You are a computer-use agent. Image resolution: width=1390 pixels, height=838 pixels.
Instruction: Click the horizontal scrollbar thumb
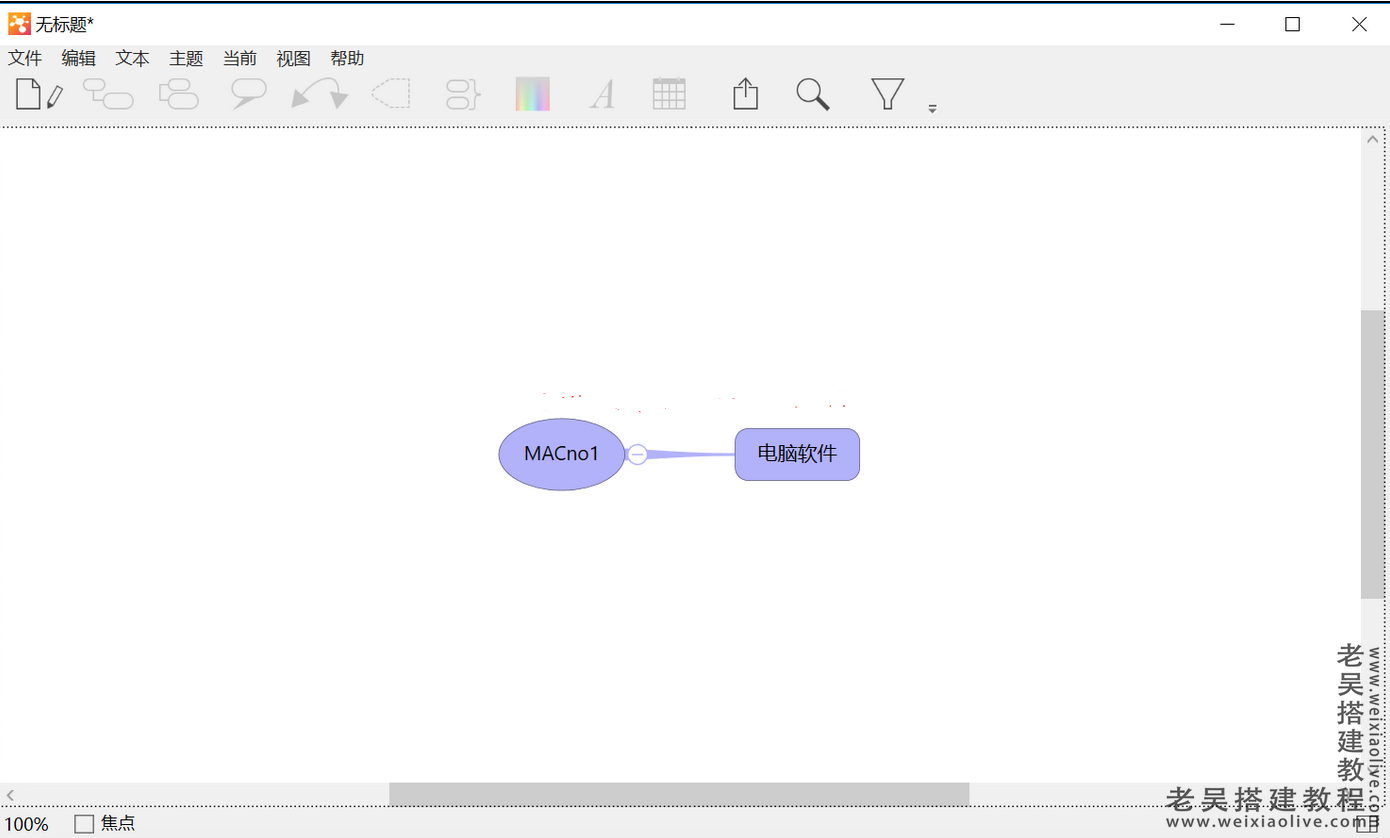[x=679, y=794]
